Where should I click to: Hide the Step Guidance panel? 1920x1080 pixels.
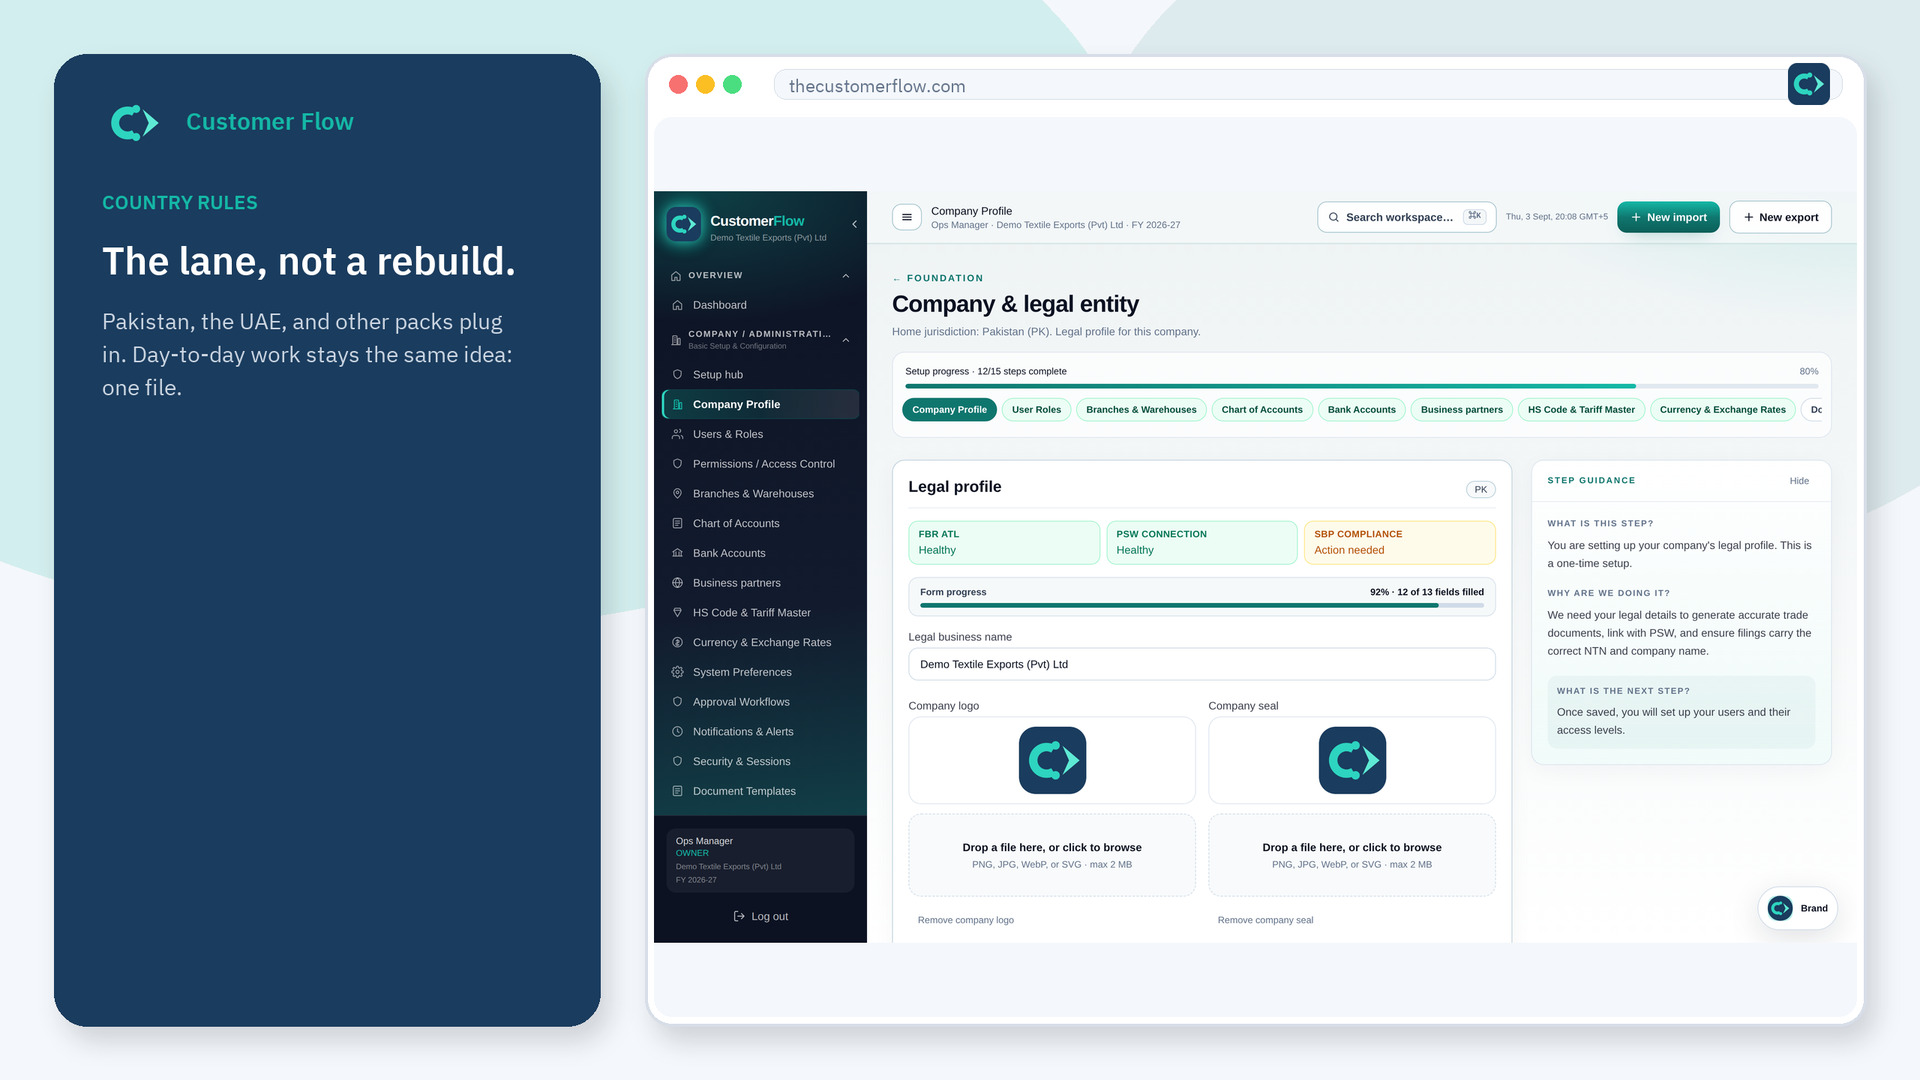pyautogui.click(x=1799, y=481)
